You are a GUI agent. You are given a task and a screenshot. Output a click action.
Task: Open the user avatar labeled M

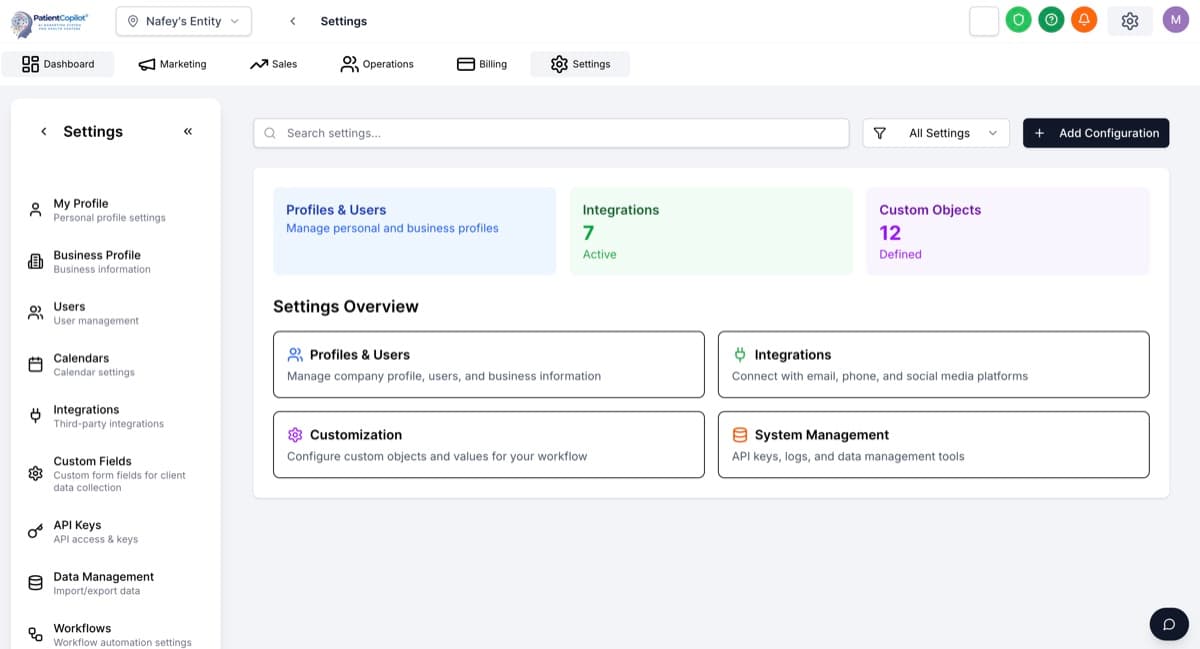tap(1176, 20)
